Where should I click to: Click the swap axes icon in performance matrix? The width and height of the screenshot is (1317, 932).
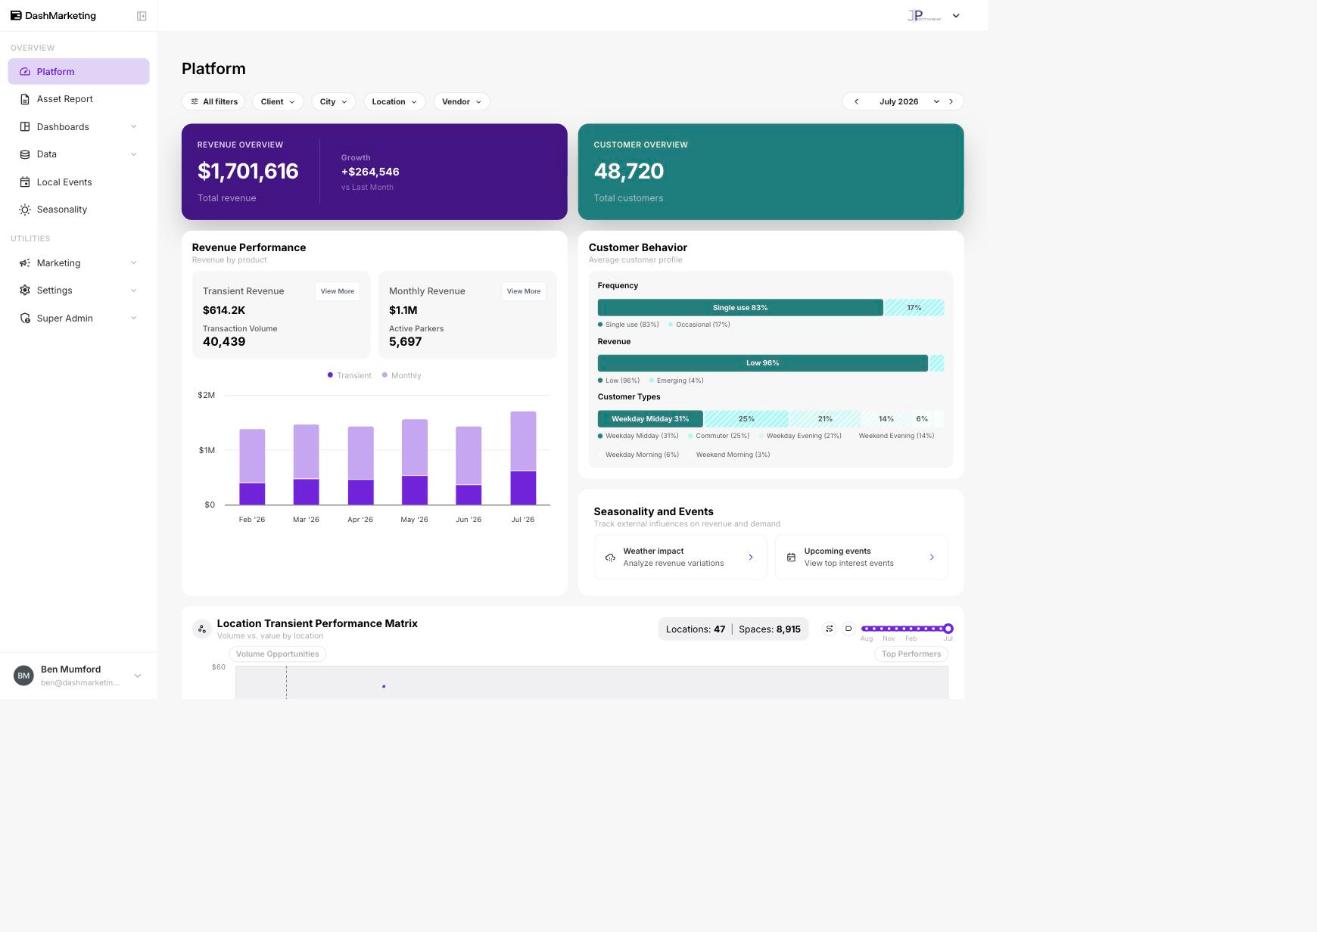(829, 629)
